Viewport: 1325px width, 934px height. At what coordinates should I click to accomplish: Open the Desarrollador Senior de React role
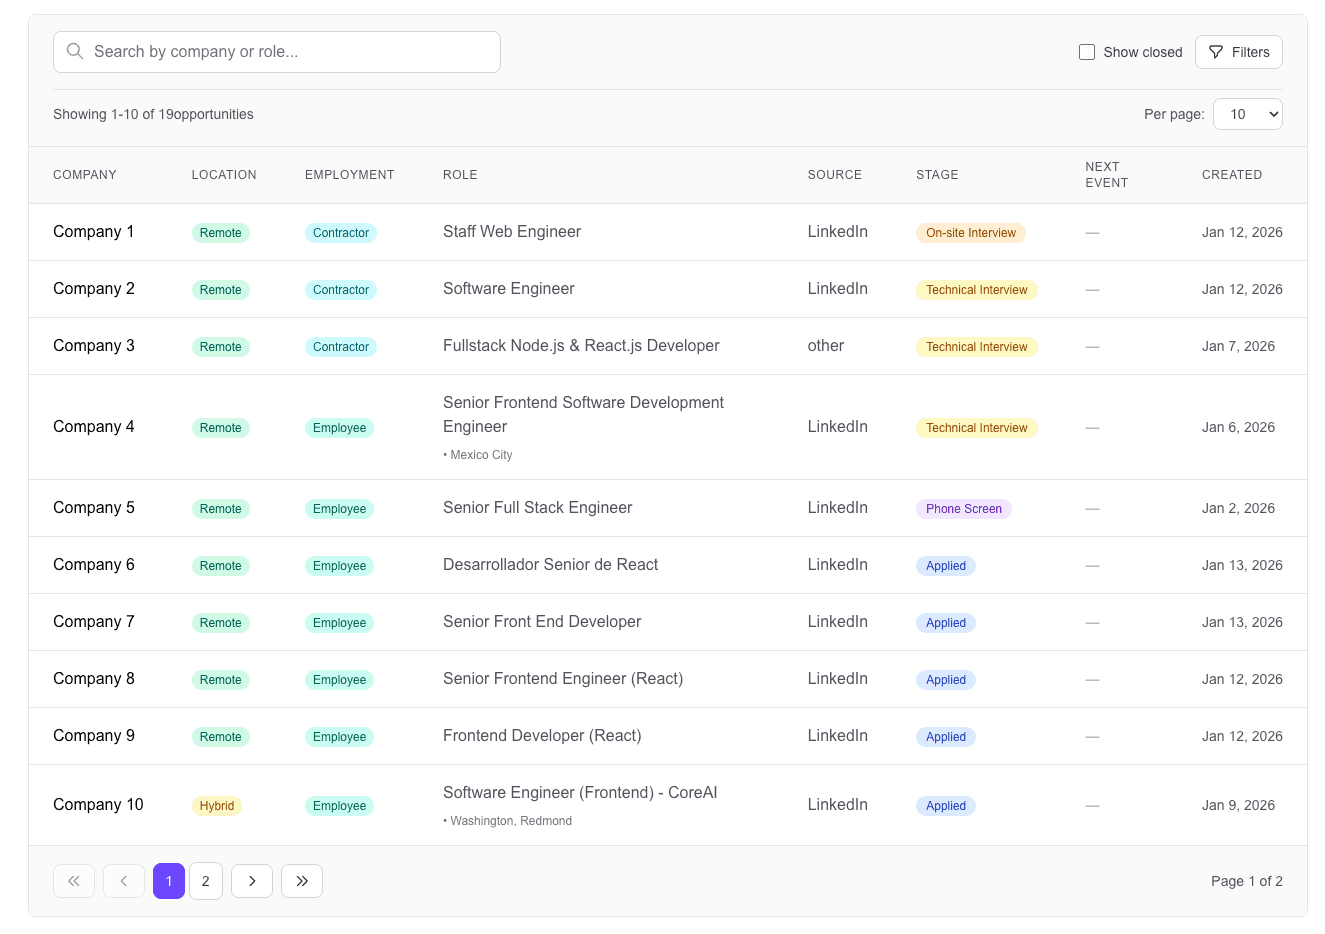click(x=550, y=565)
